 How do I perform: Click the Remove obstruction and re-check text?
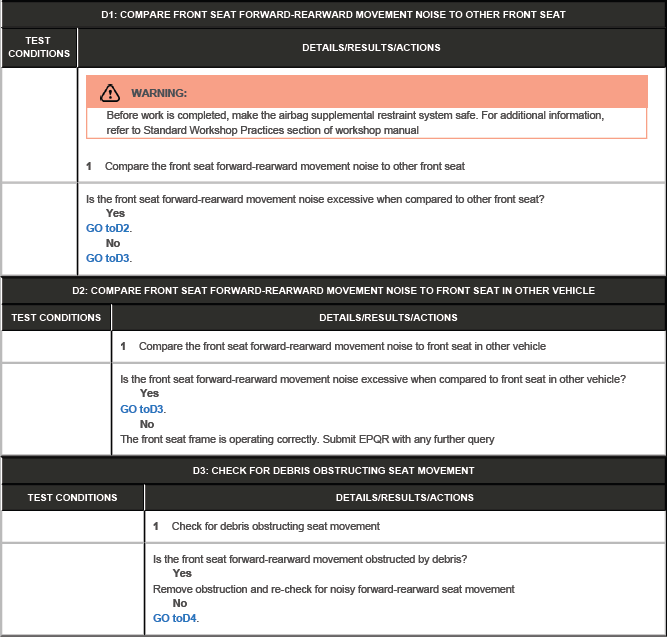[333, 589]
